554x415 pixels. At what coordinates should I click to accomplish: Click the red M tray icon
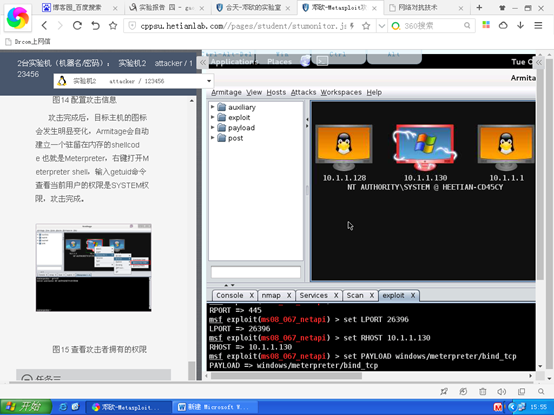498,408
